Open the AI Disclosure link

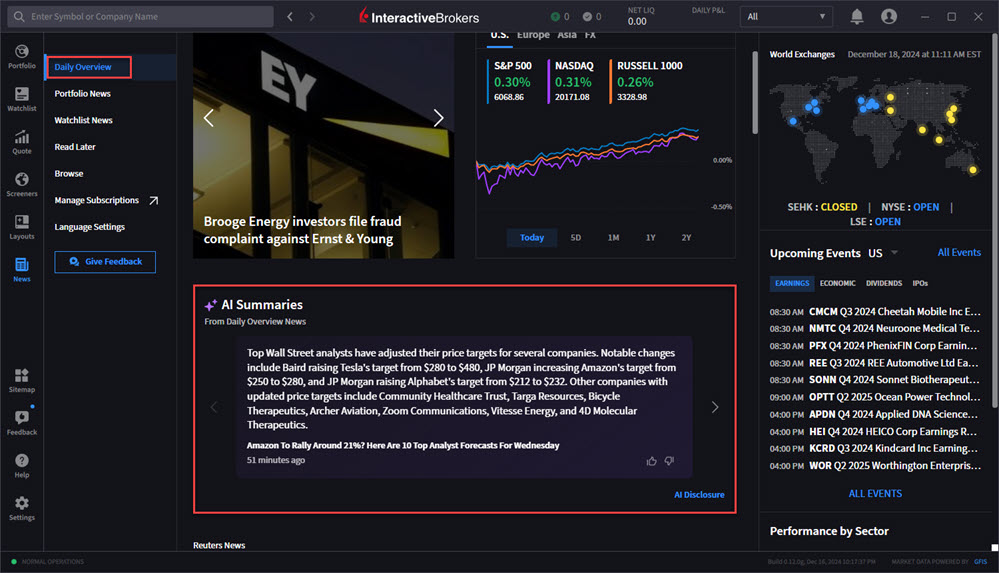click(699, 495)
